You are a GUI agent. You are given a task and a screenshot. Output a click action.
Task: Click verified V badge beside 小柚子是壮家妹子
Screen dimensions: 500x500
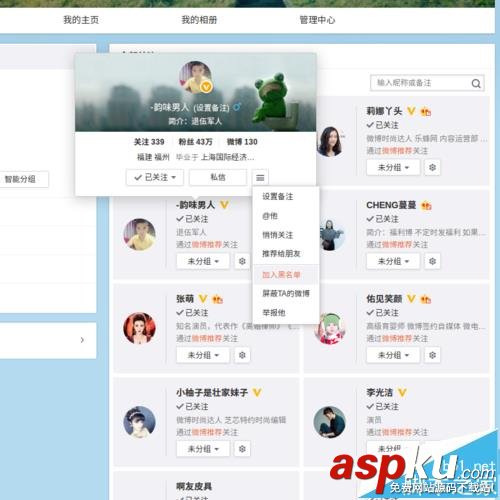[x=257, y=393]
